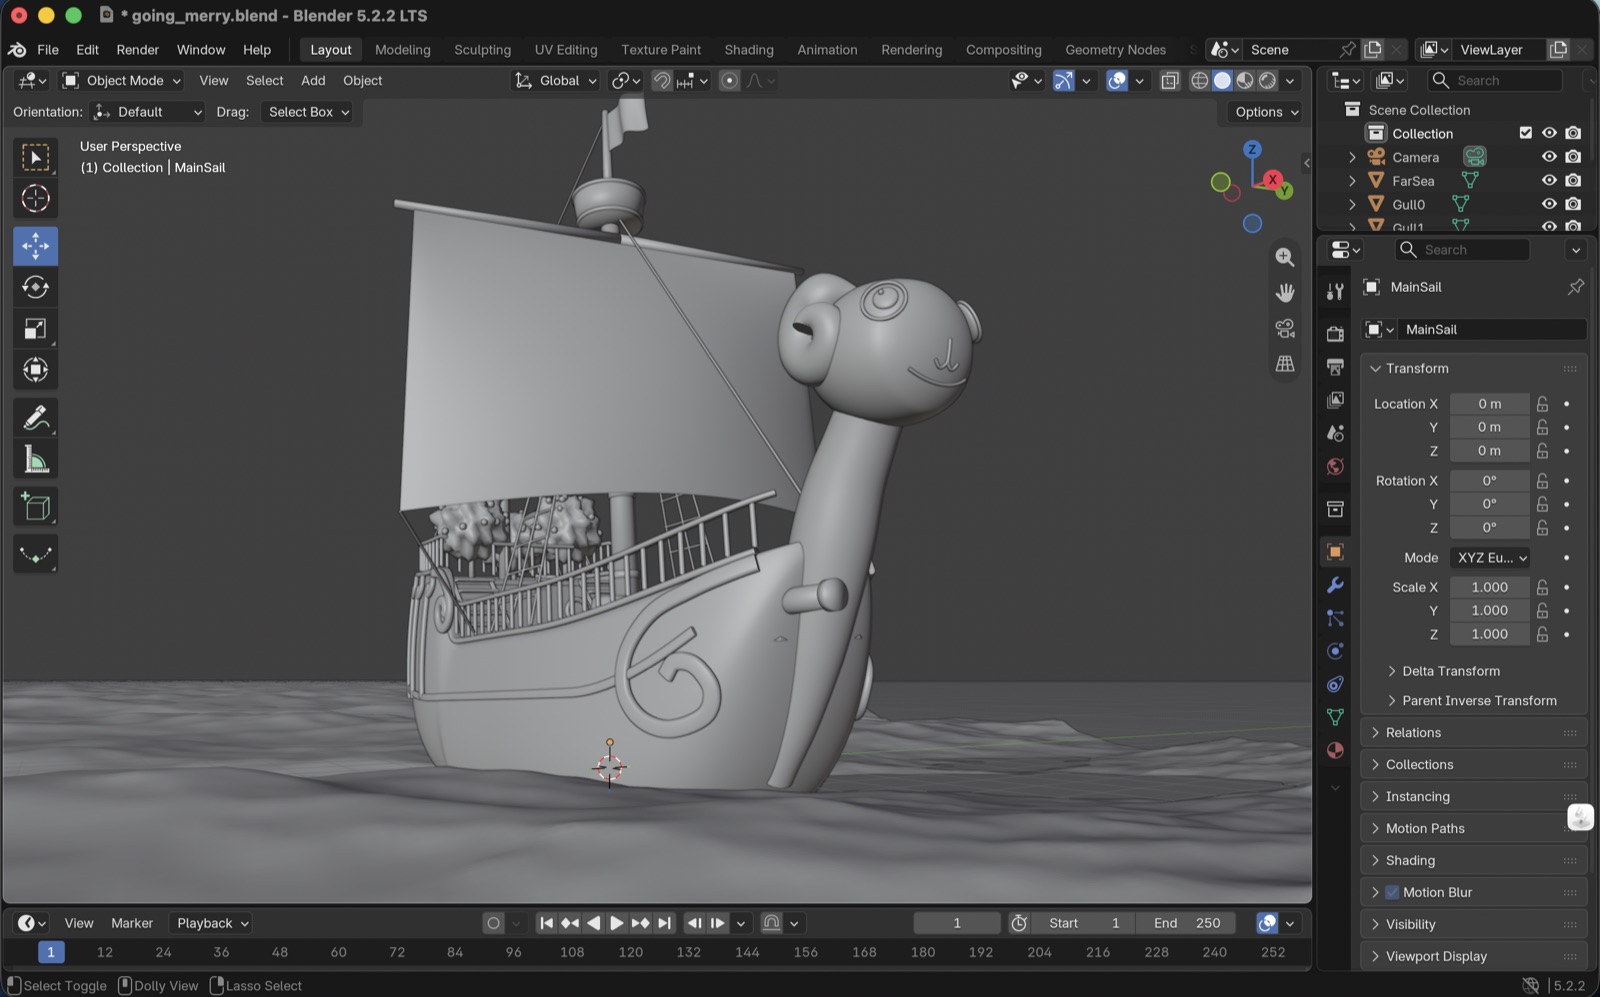The width and height of the screenshot is (1600, 997).
Task: Uncheck Collection exclude checkbox
Action: click(1525, 133)
